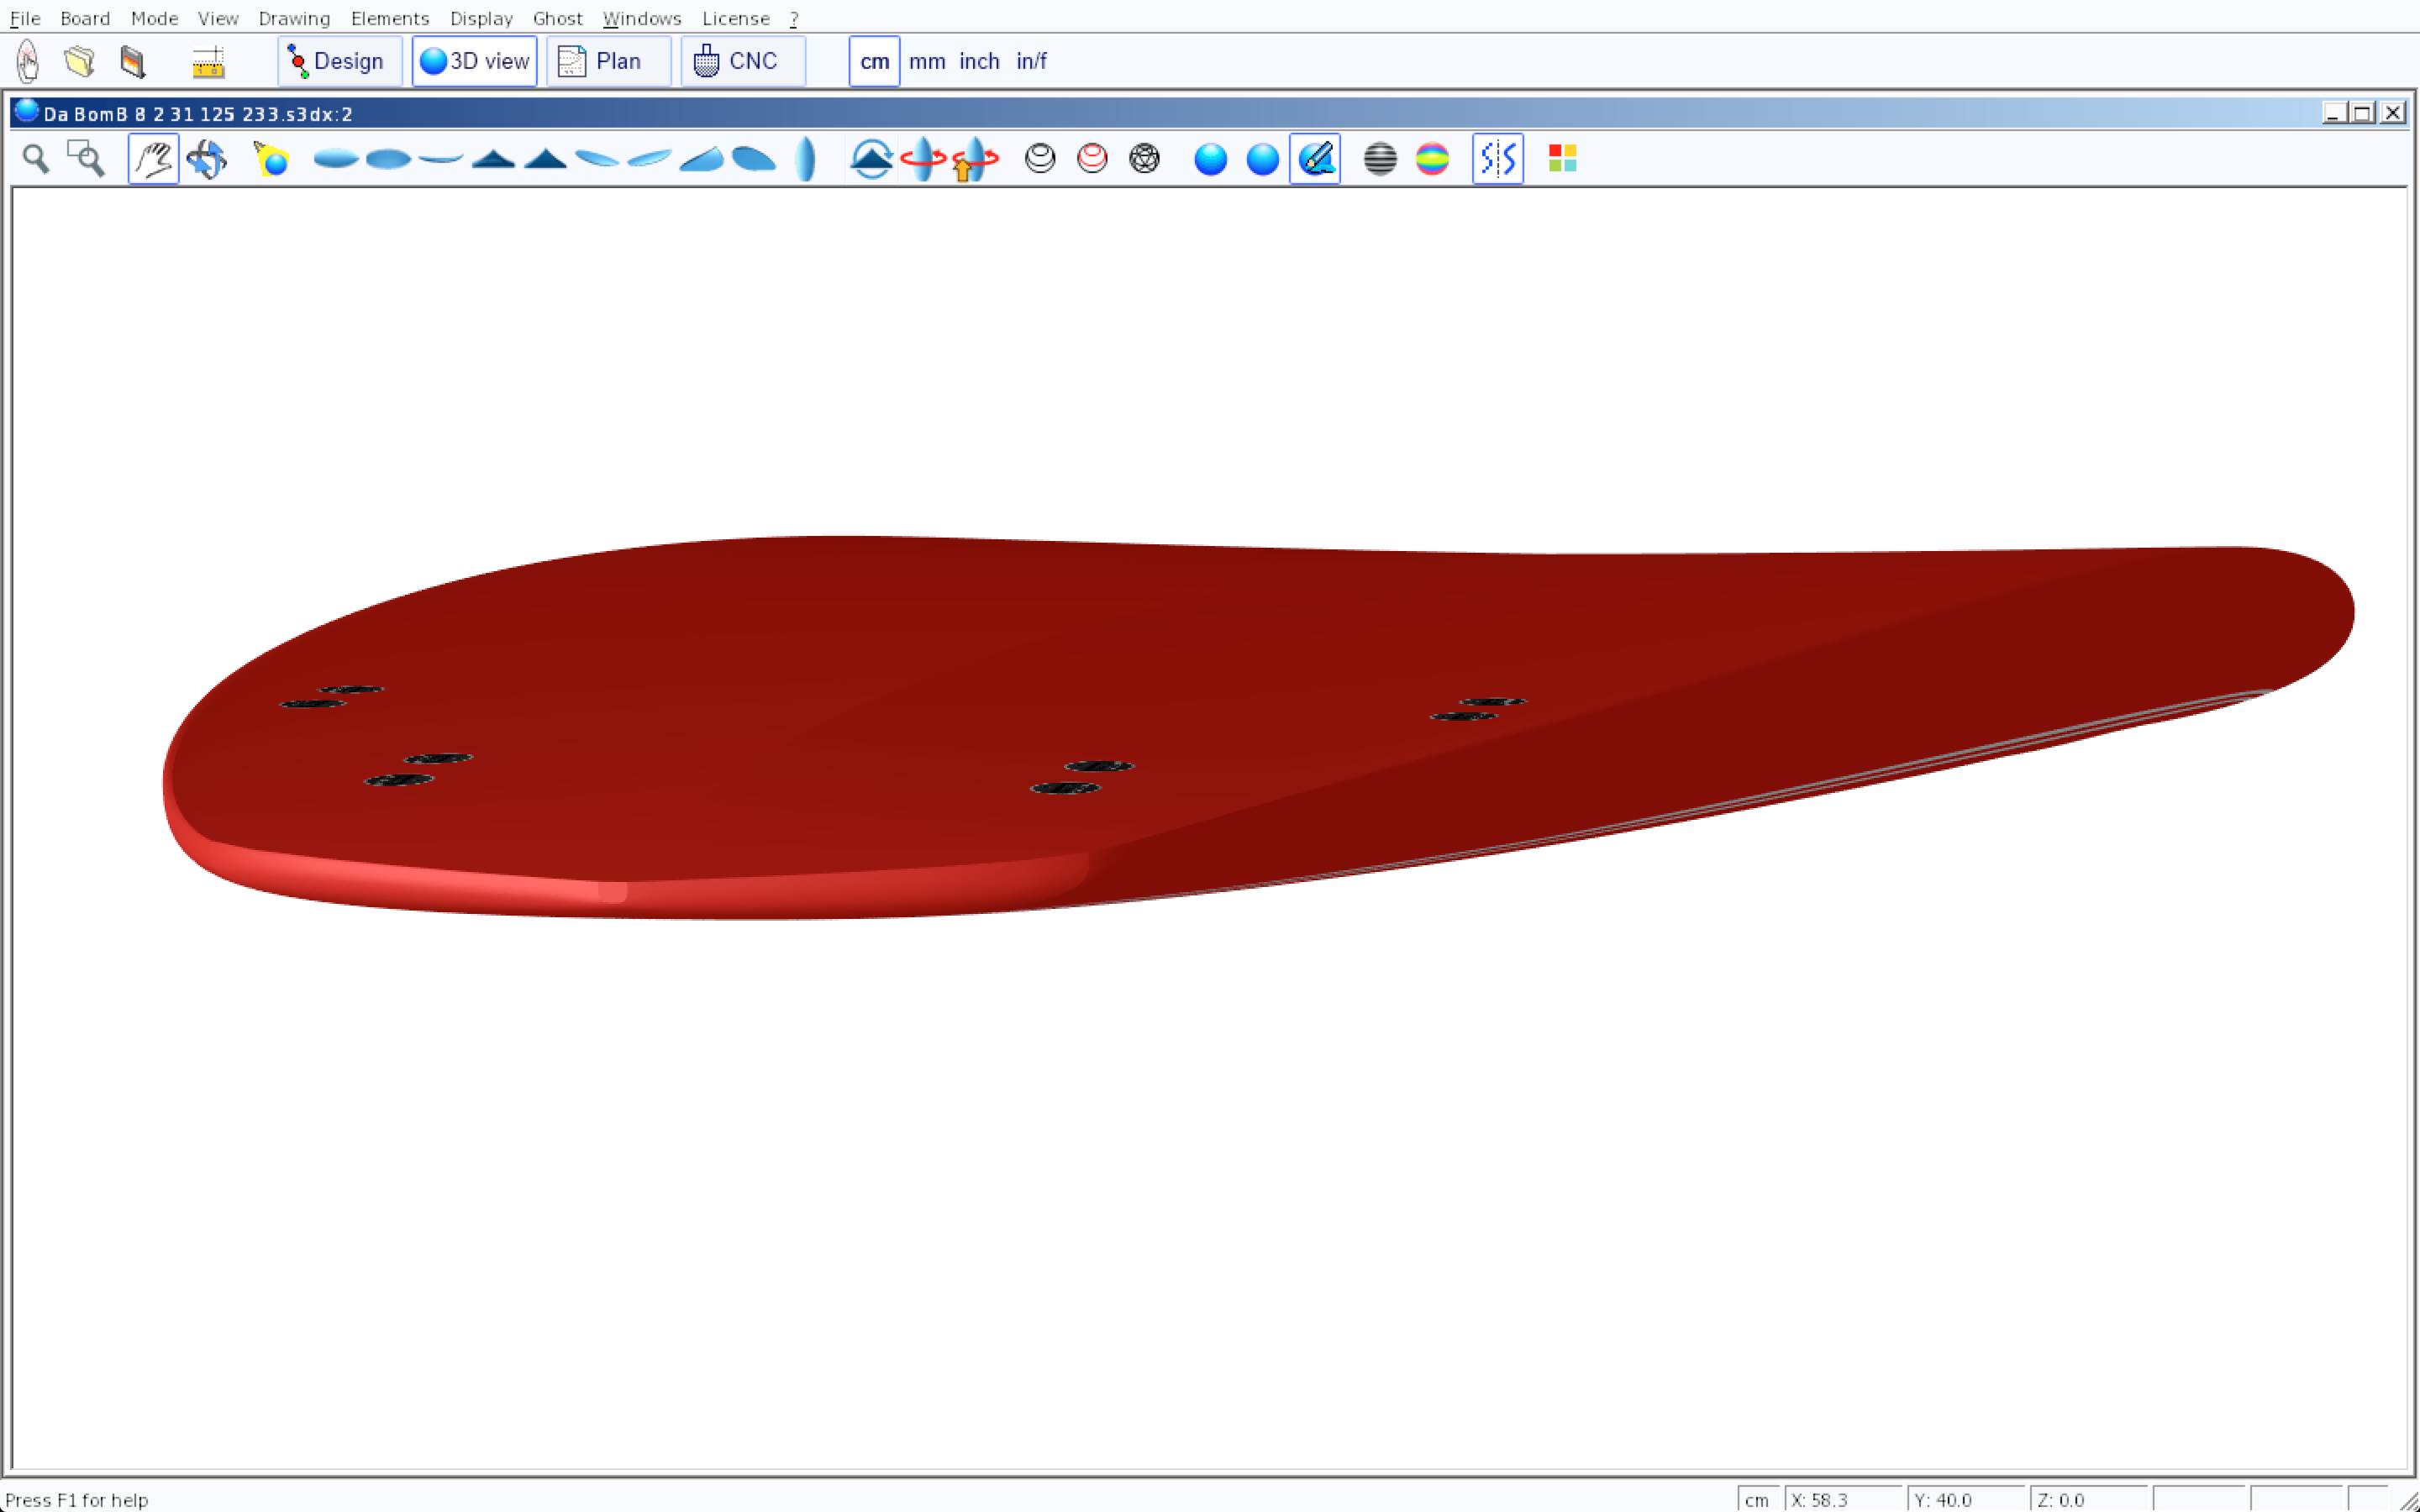Click the red outlined ring display icon
The width and height of the screenshot is (2420, 1512).
1092,159
